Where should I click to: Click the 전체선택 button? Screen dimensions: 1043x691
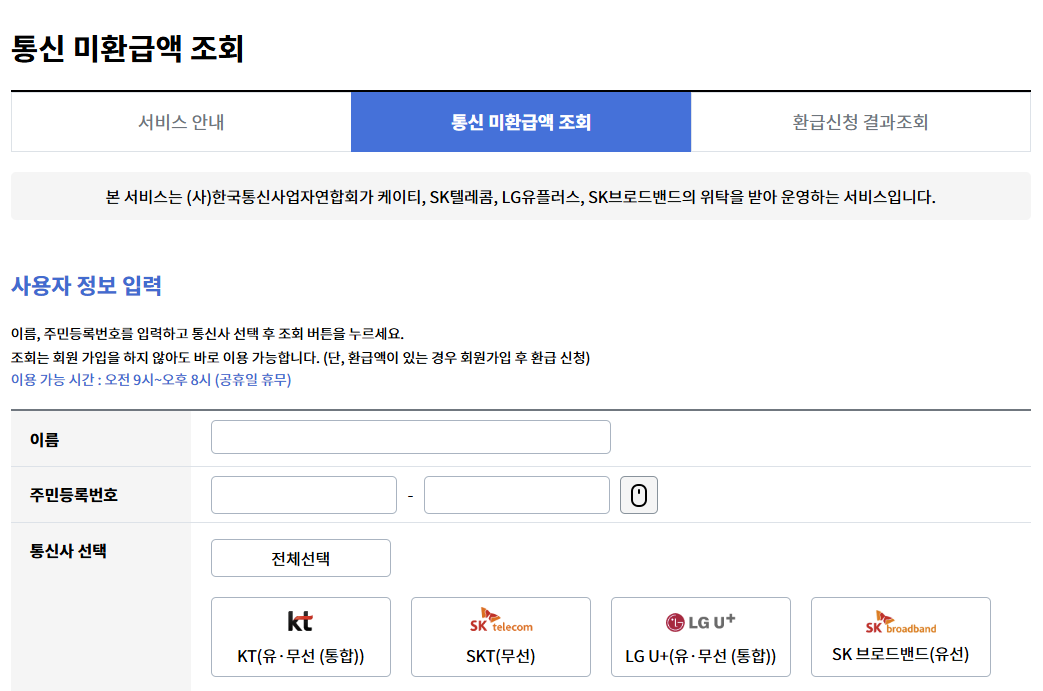[301, 558]
